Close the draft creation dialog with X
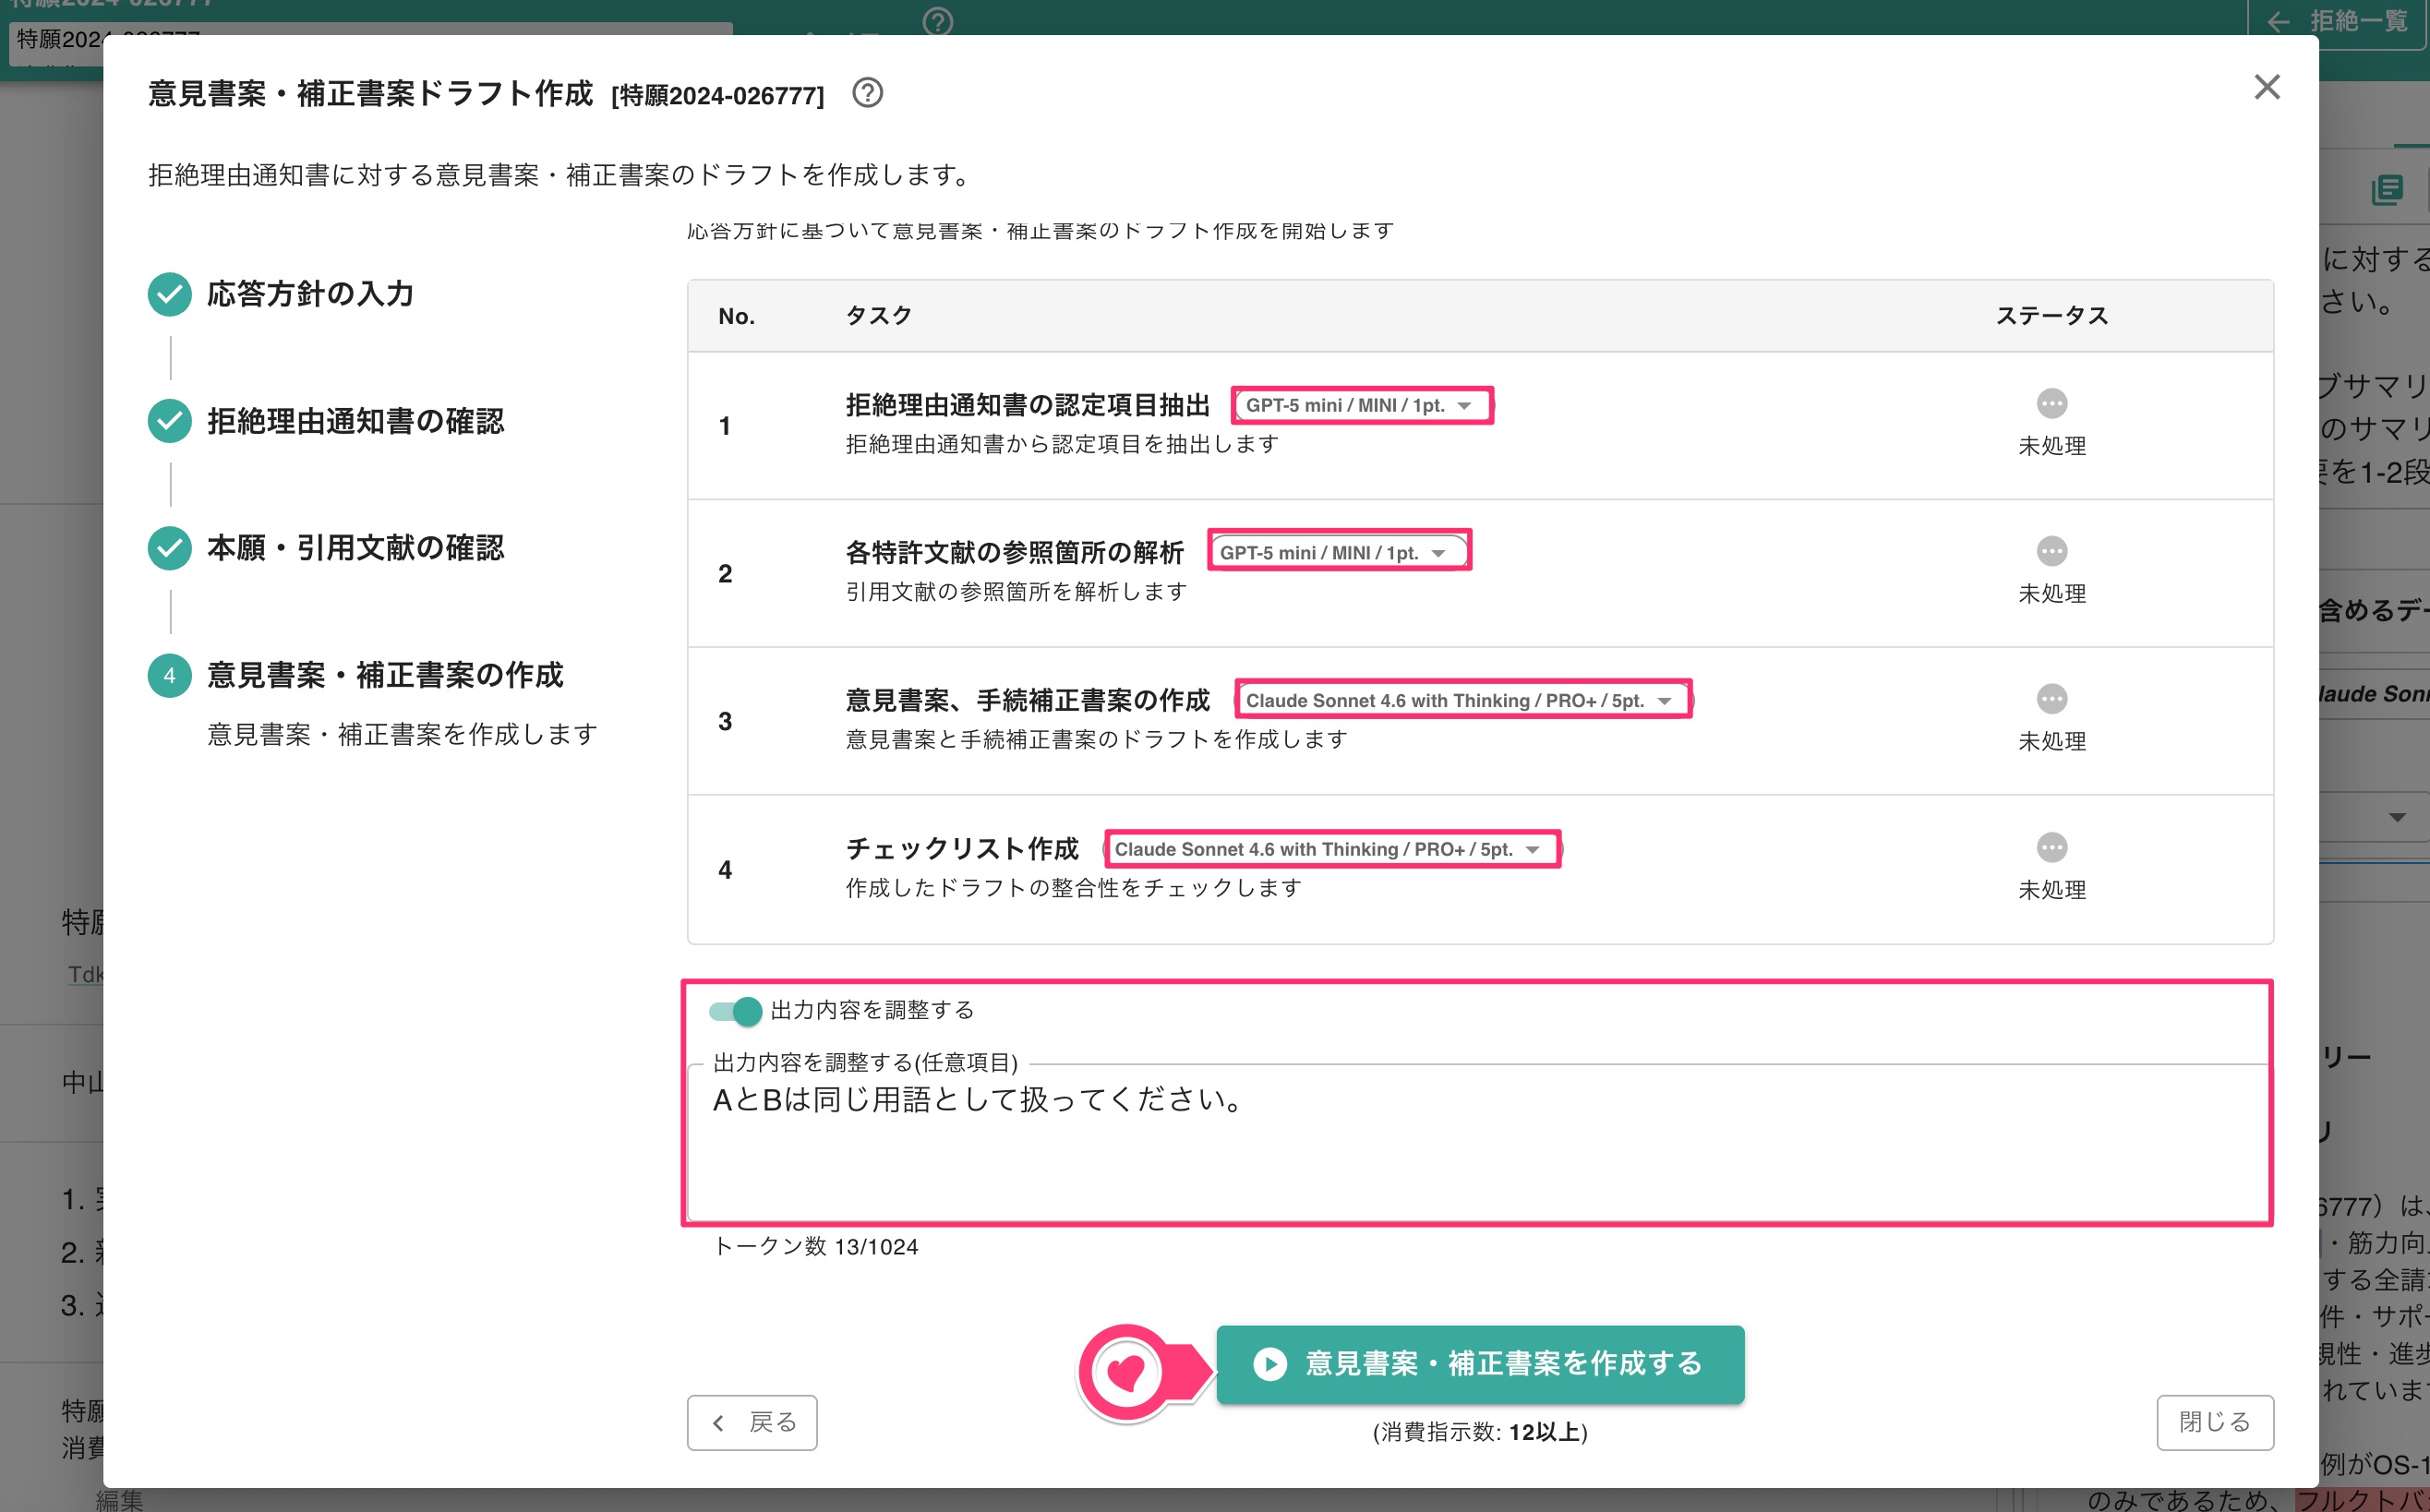Viewport: 2430px width, 1512px height. 2267,87
